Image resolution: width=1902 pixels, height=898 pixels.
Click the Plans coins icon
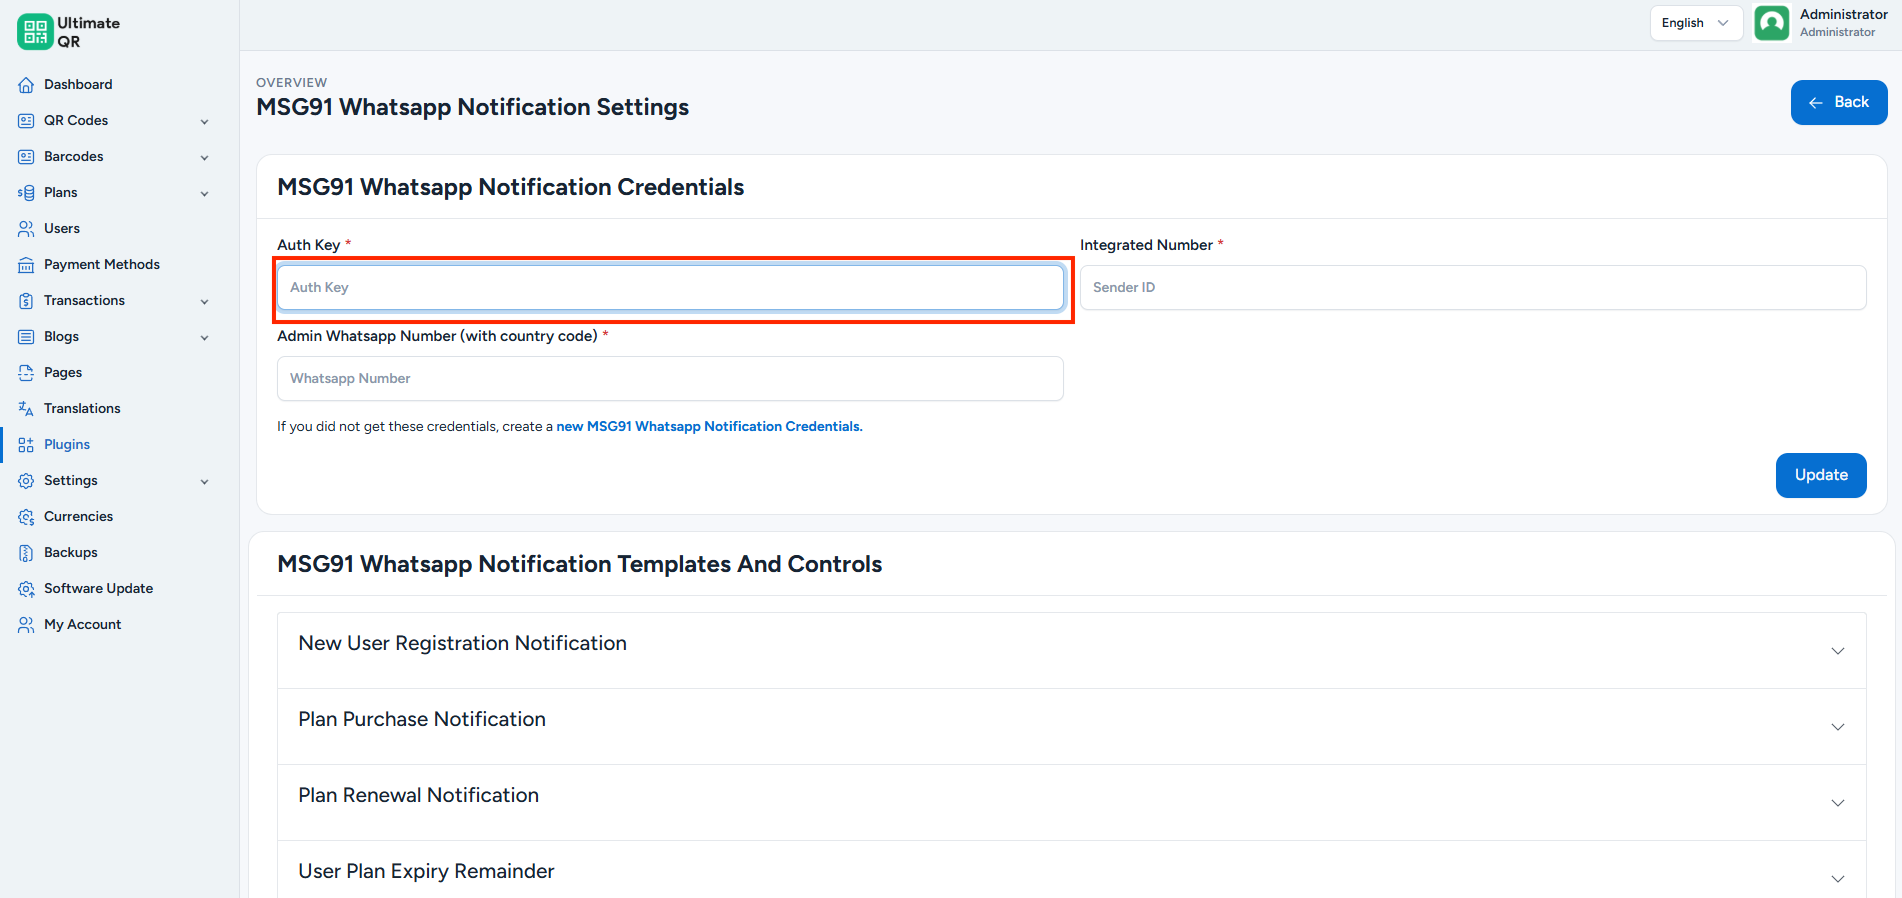(x=26, y=193)
